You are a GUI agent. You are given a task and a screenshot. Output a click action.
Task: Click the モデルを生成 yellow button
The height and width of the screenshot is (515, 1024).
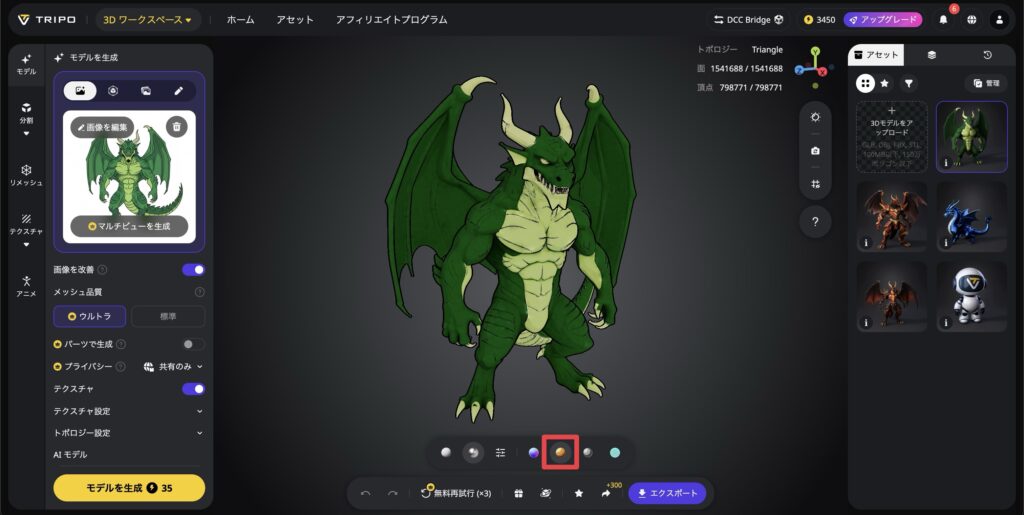(x=129, y=488)
